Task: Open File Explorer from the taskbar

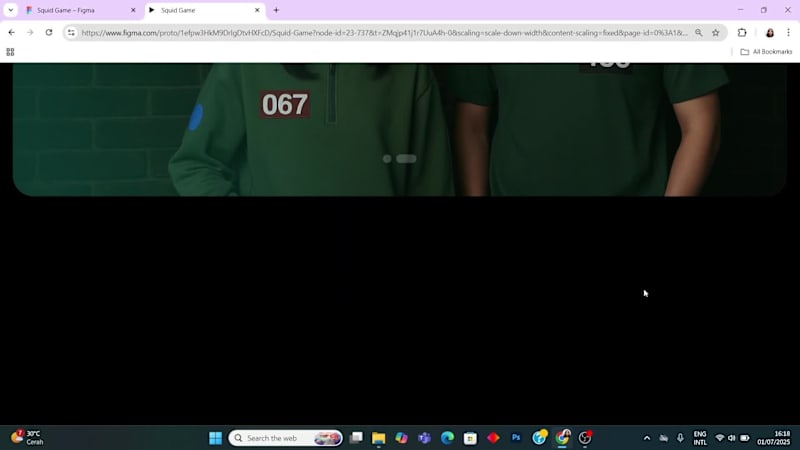Action: [x=379, y=438]
